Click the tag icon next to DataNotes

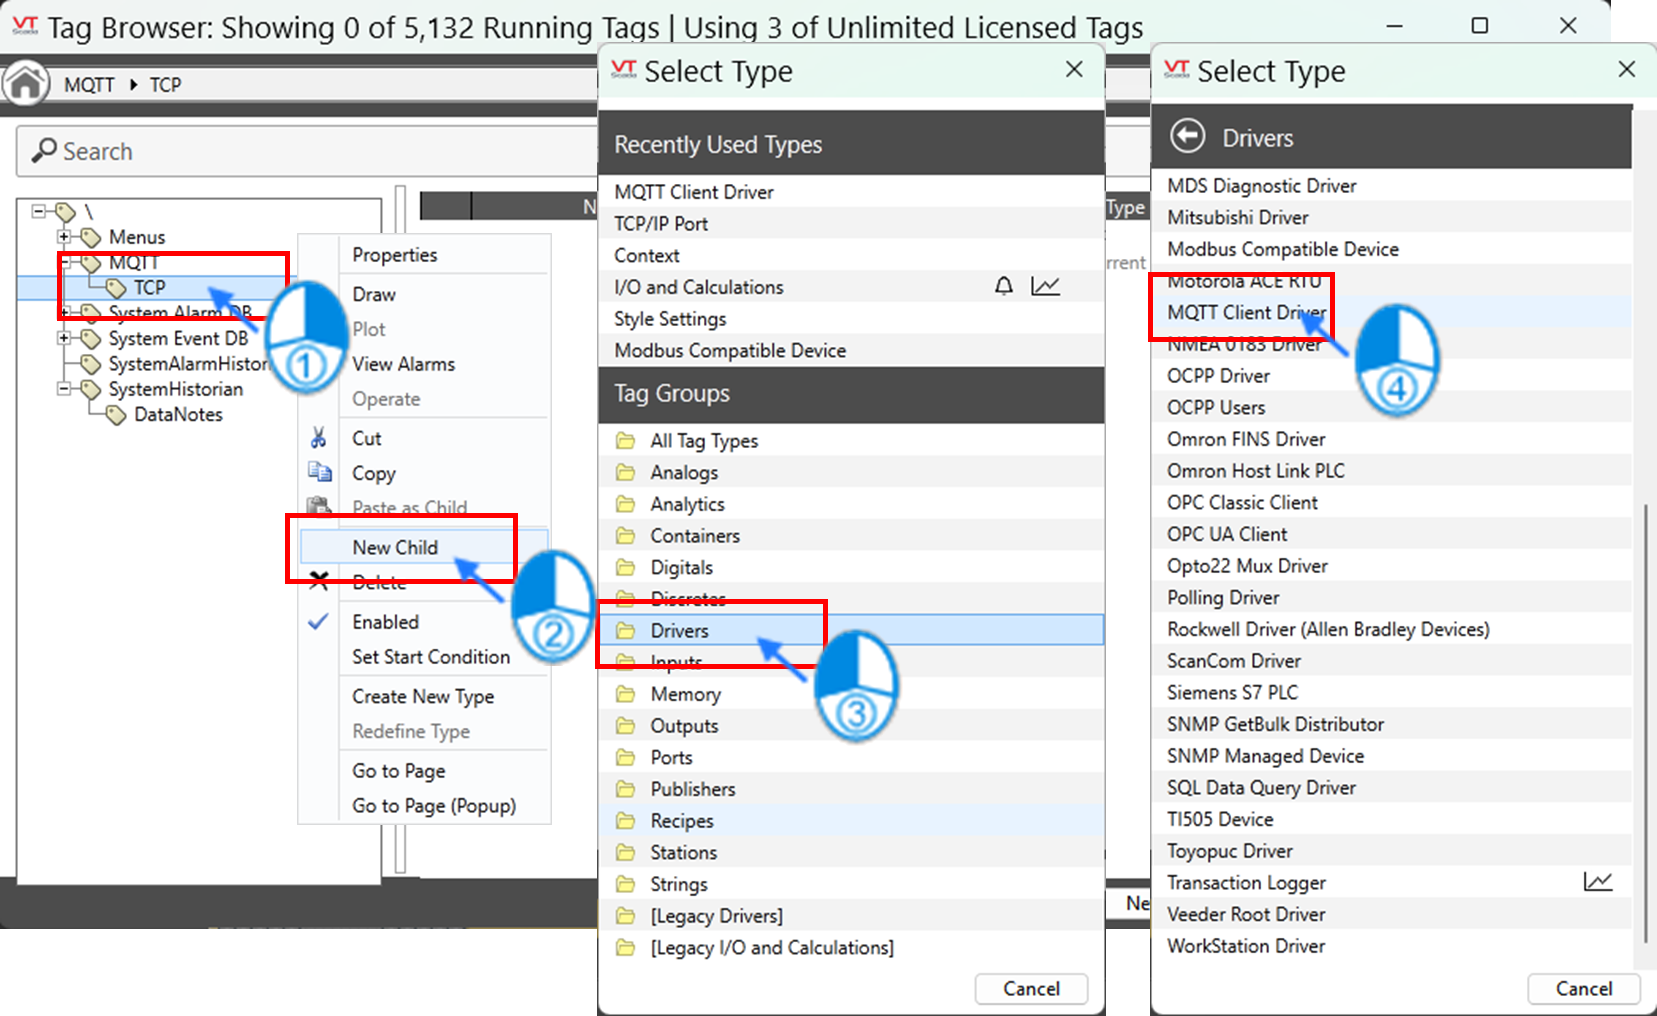(x=116, y=414)
